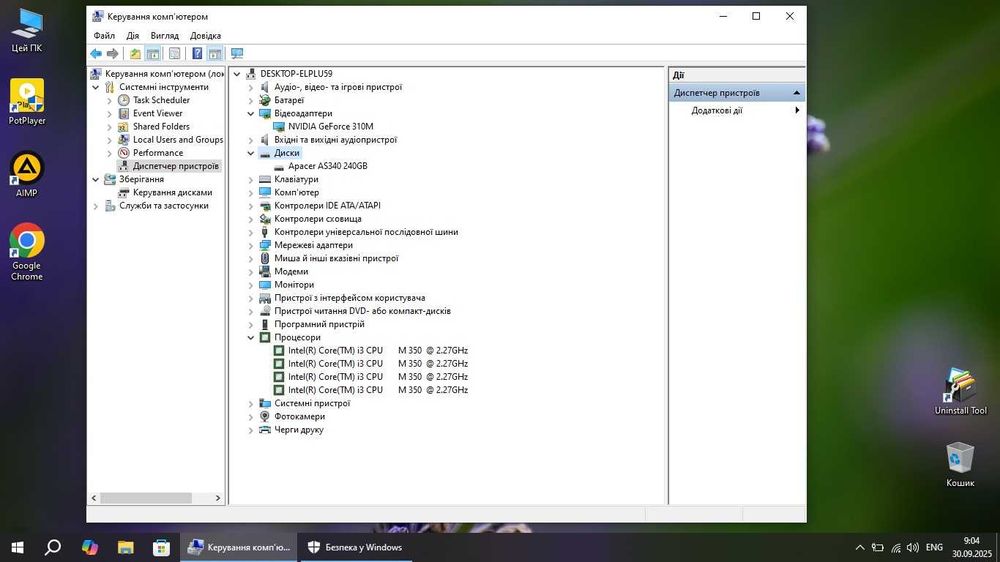Click the ENG language indicator

point(934,547)
